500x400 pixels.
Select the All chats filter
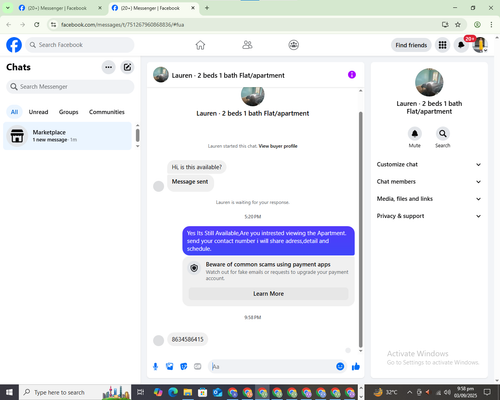click(14, 112)
